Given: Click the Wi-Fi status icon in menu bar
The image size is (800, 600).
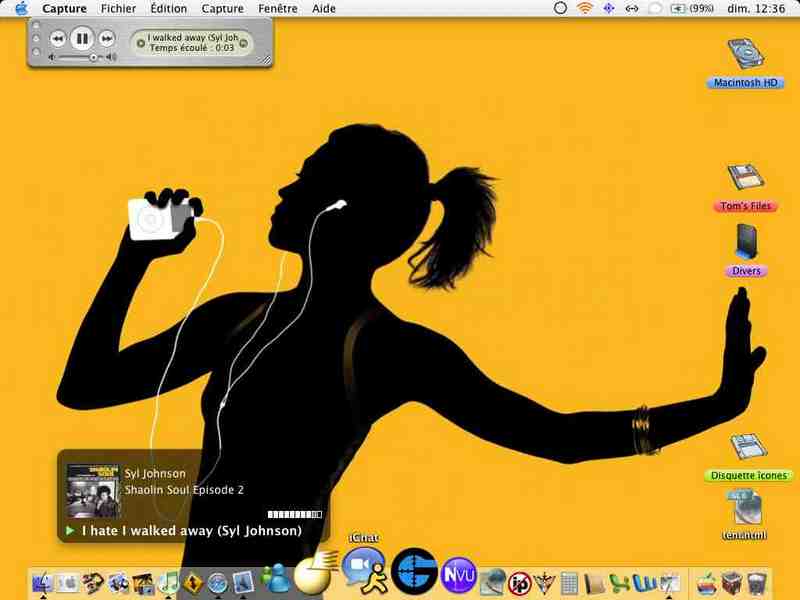Looking at the screenshot, I should click(x=585, y=8).
